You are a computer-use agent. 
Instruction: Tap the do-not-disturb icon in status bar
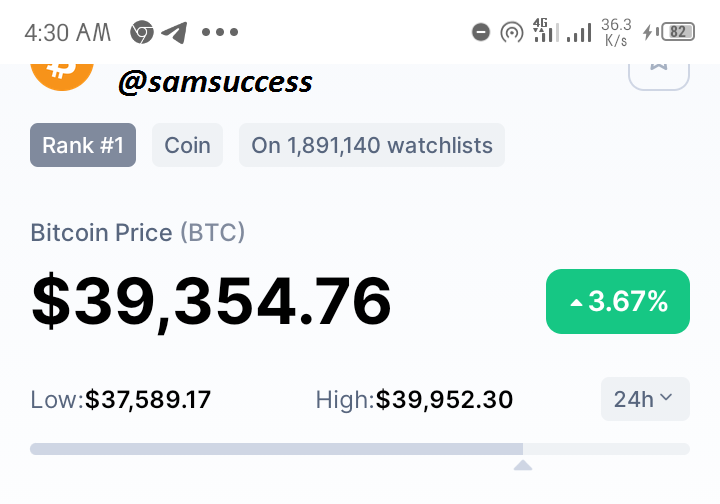click(481, 32)
